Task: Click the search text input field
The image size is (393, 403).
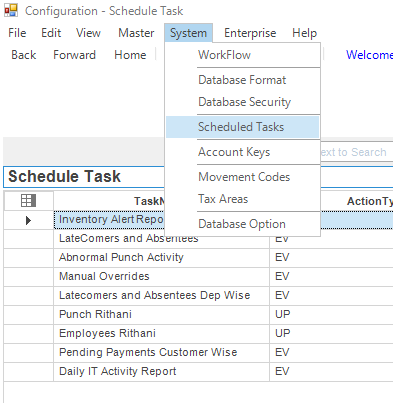Action: click(x=356, y=152)
